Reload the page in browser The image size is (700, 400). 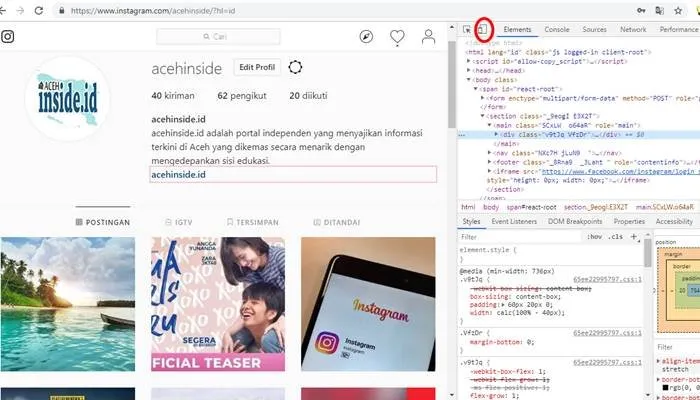pyautogui.click(x=39, y=10)
